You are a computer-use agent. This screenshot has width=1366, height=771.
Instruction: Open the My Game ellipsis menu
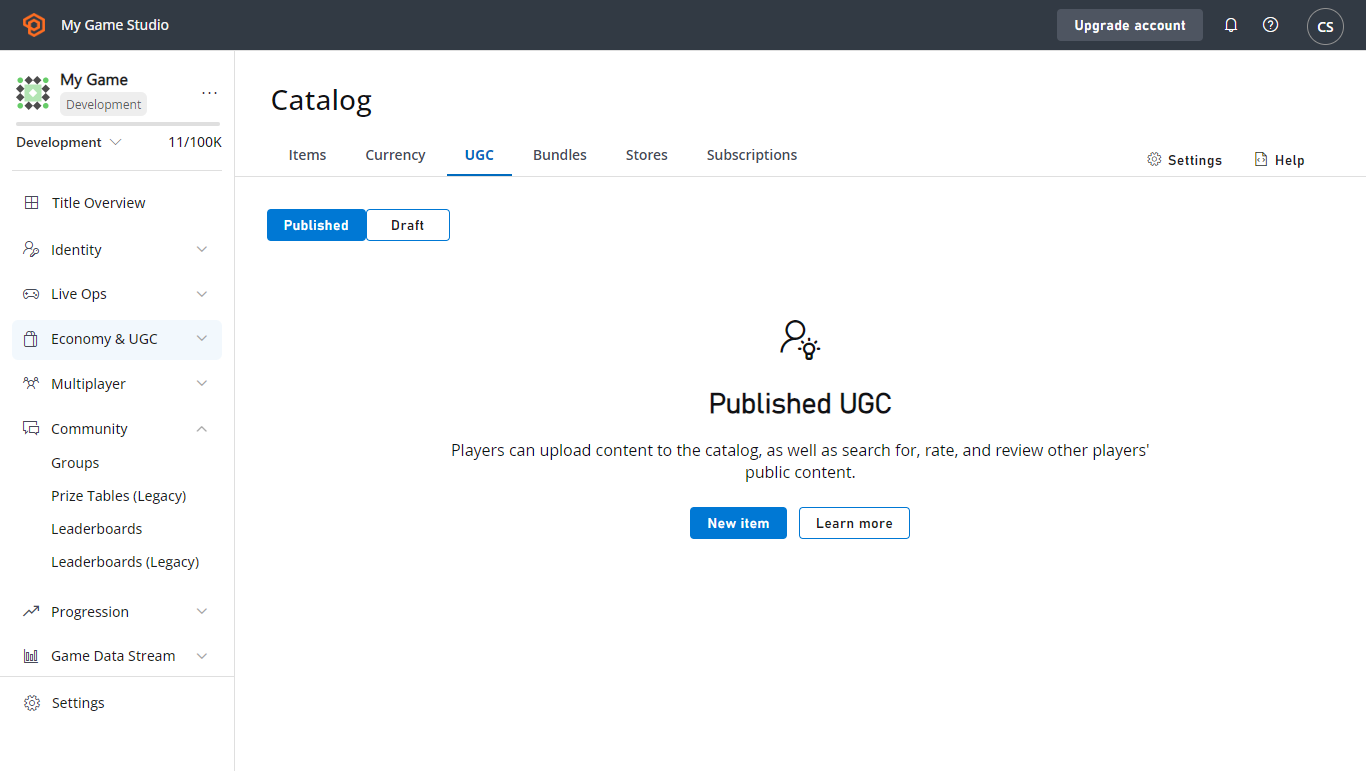click(209, 93)
